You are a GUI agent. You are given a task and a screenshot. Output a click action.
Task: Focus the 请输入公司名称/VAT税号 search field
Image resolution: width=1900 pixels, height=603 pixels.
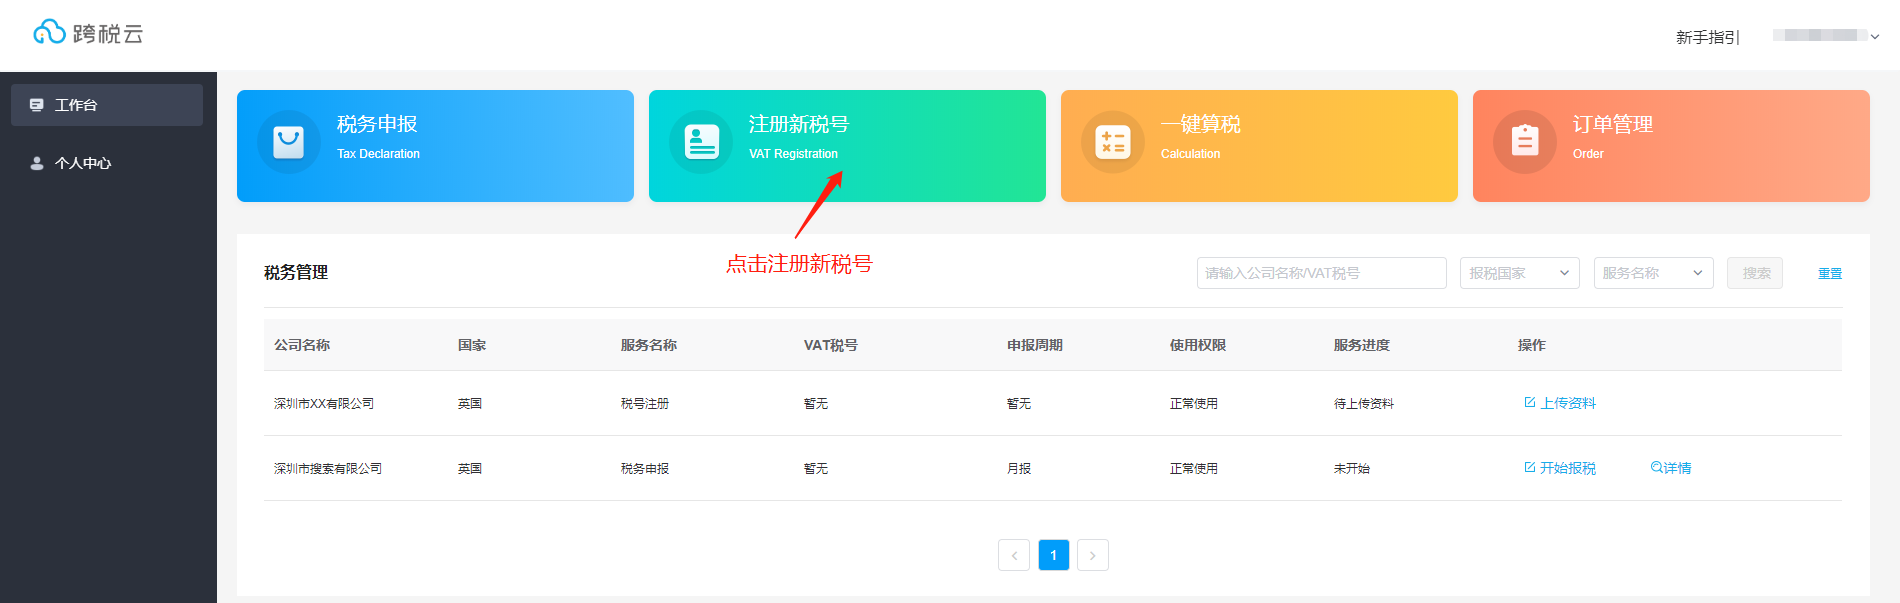tap(1321, 273)
